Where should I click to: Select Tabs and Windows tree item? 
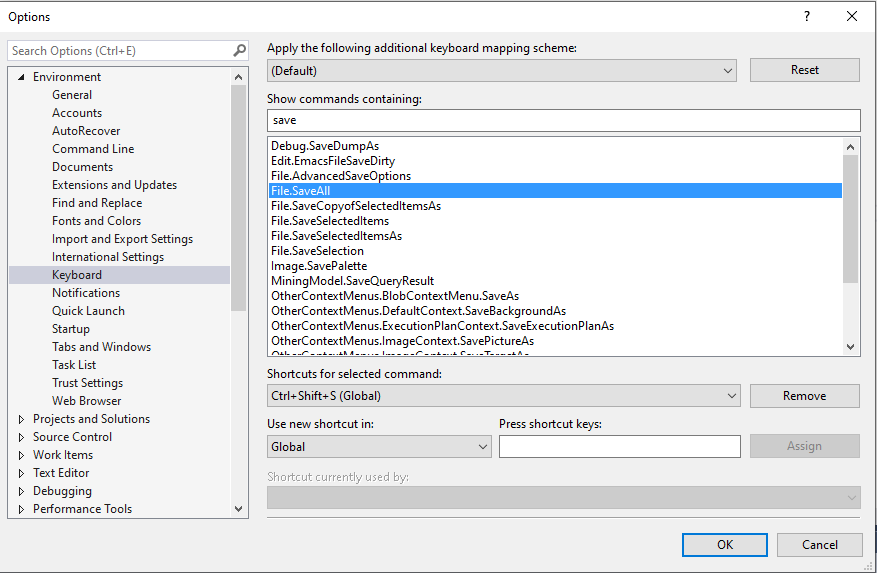tap(102, 347)
